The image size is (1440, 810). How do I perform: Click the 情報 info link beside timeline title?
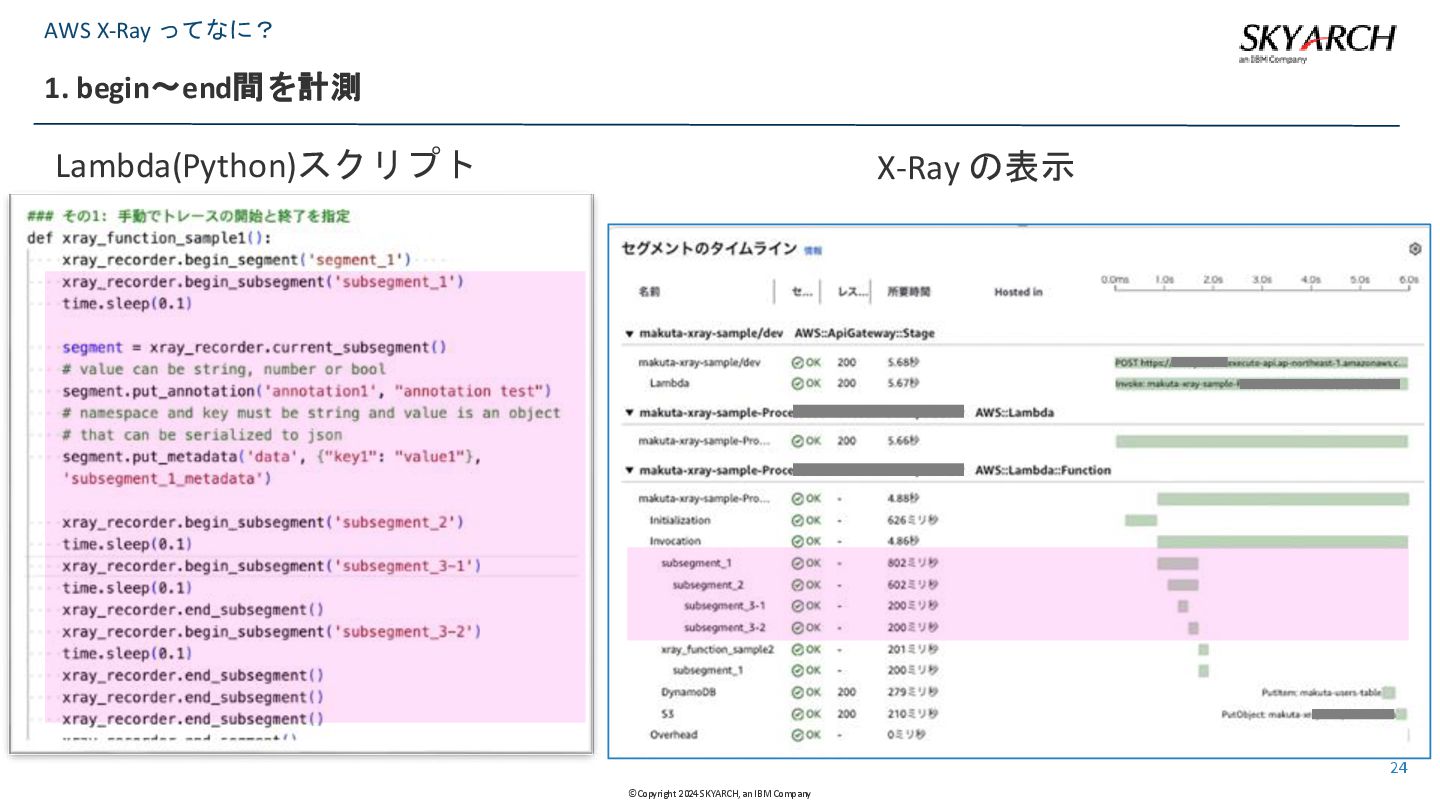pos(813,250)
